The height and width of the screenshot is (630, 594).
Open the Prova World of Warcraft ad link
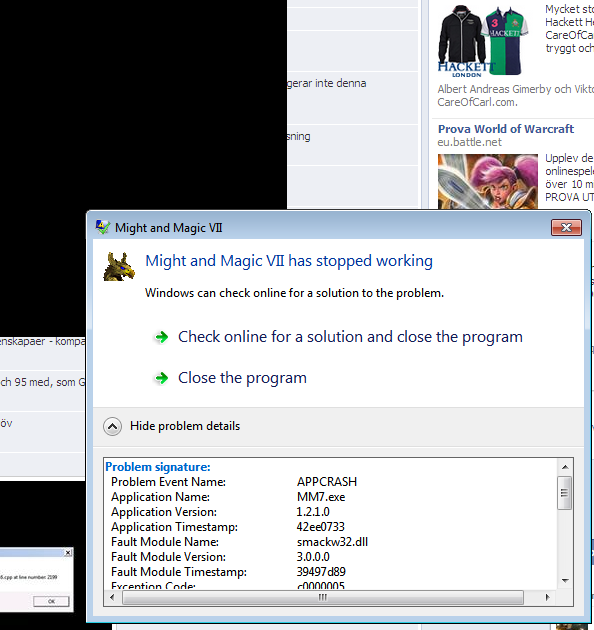coord(506,129)
